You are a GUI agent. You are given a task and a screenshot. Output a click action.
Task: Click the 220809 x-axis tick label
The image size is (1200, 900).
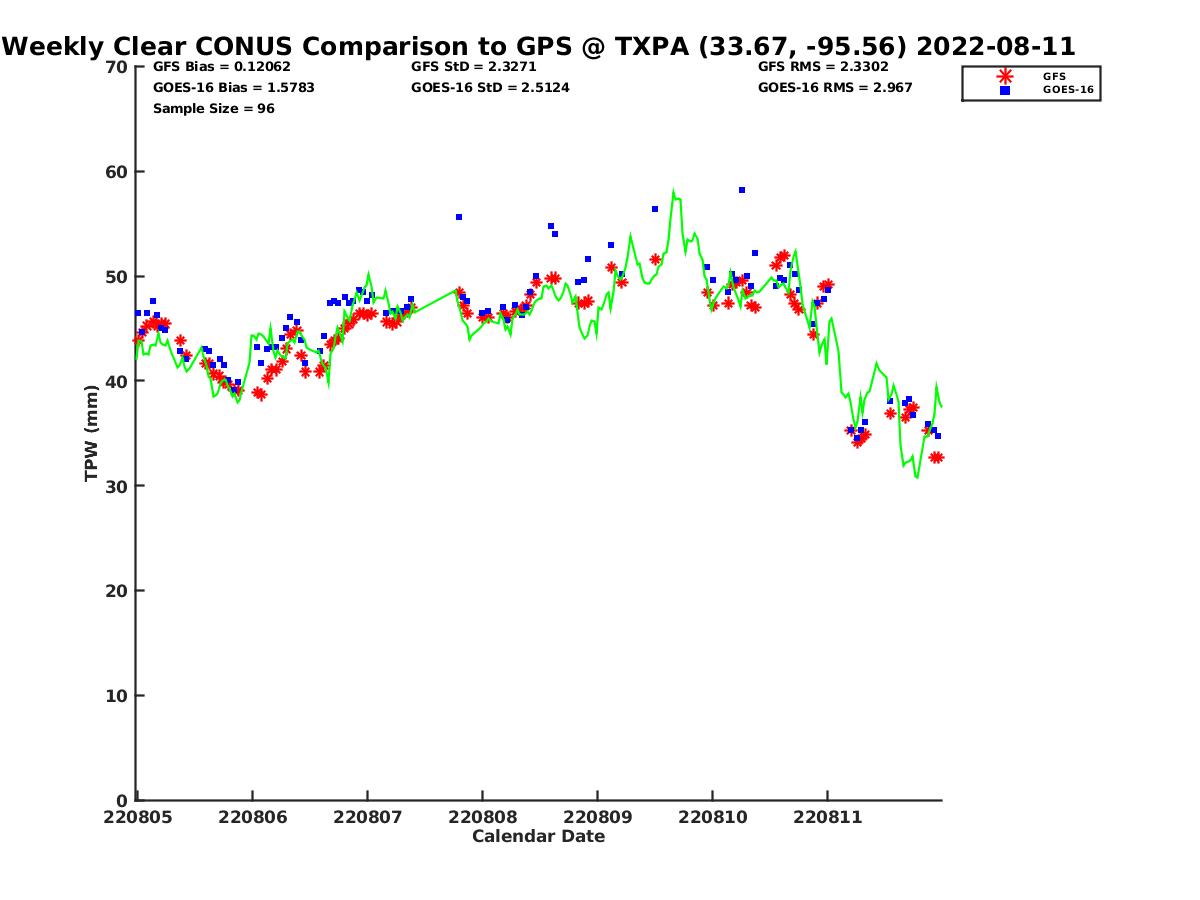click(x=597, y=817)
